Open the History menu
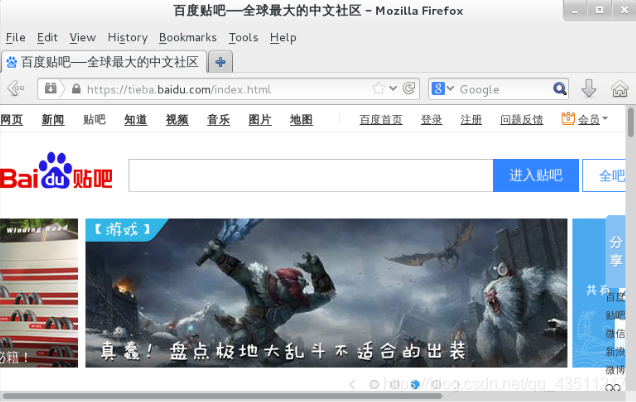636x402 pixels. coord(127,37)
